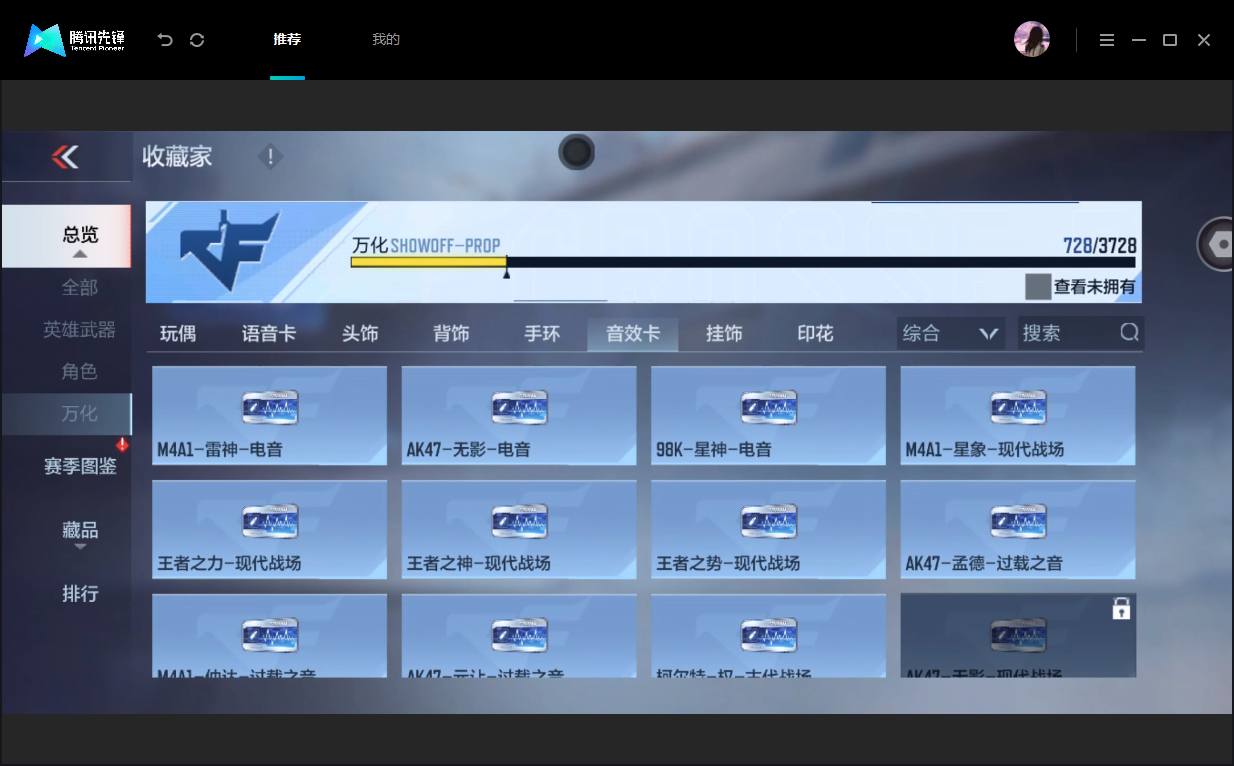Click the 收藏家 page title
1234x766 pixels.
click(177, 157)
